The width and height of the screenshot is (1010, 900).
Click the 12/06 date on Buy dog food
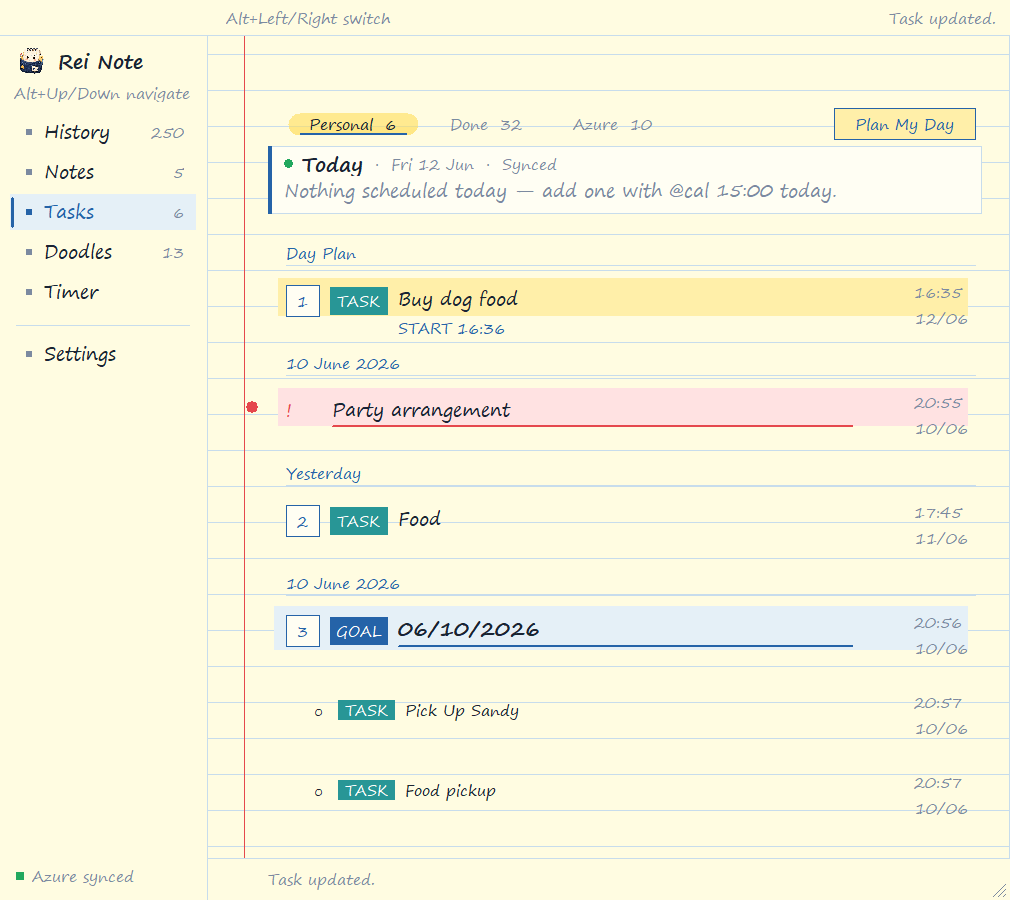click(x=941, y=319)
